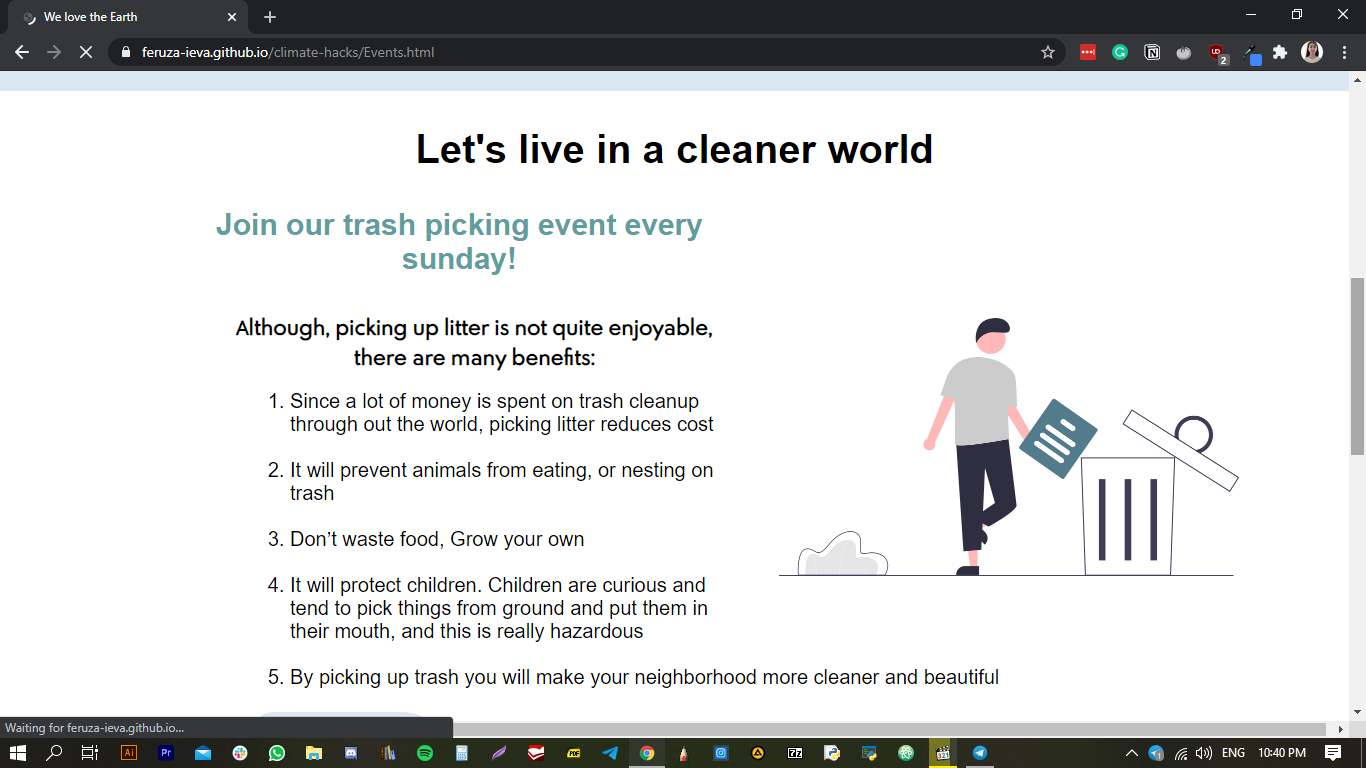This screenshot has width=1366, height=768.
Task: View site information via the lock icon
Action: pyautogui.click(x=126, y=52)
